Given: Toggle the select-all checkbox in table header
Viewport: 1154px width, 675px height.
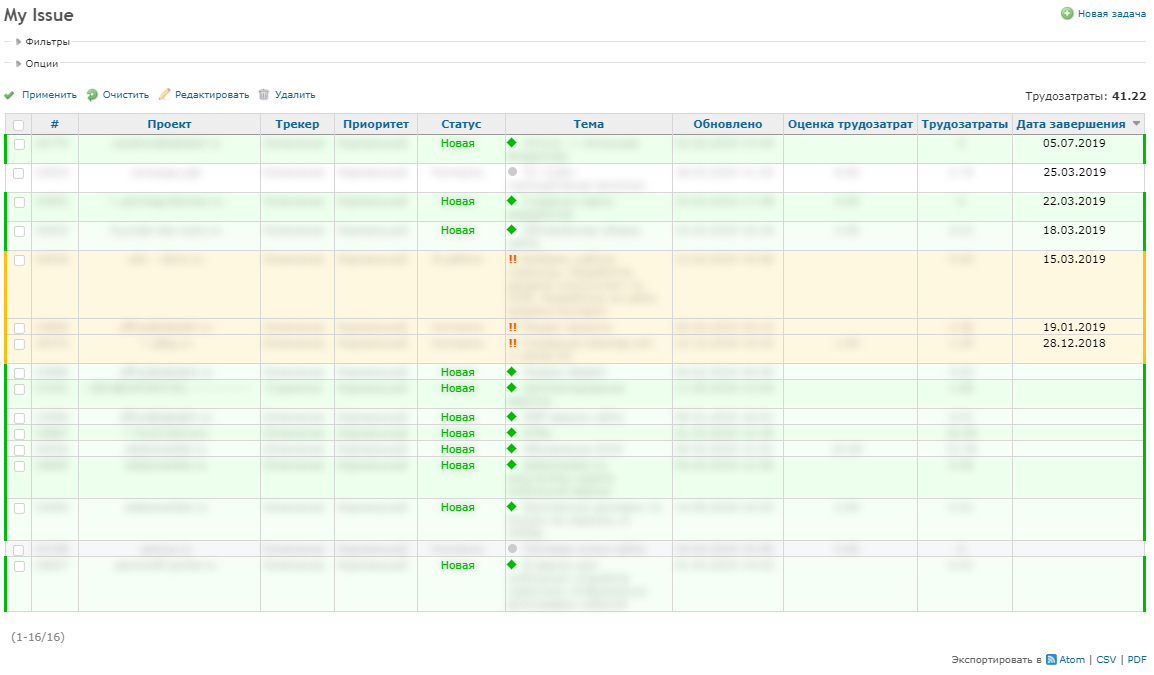Looking at the screenshot, I should click(x=19, y=125).
